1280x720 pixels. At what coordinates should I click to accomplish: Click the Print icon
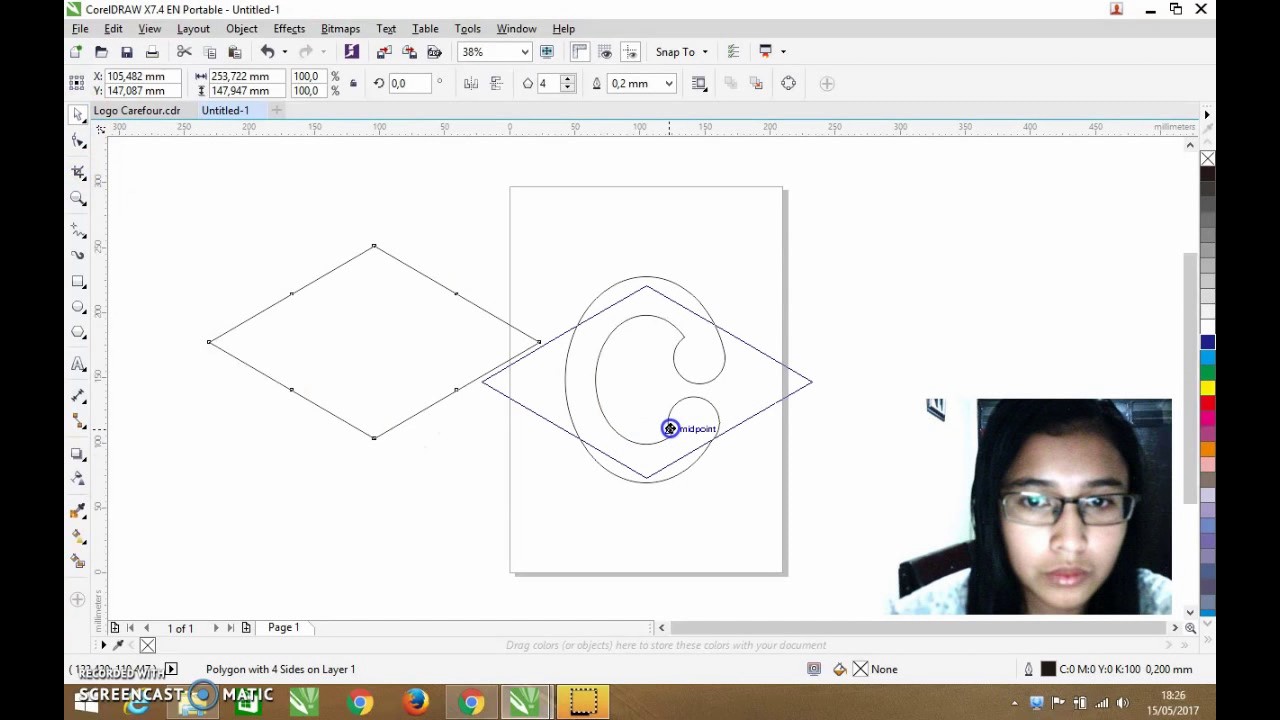[x=152, y=52]
